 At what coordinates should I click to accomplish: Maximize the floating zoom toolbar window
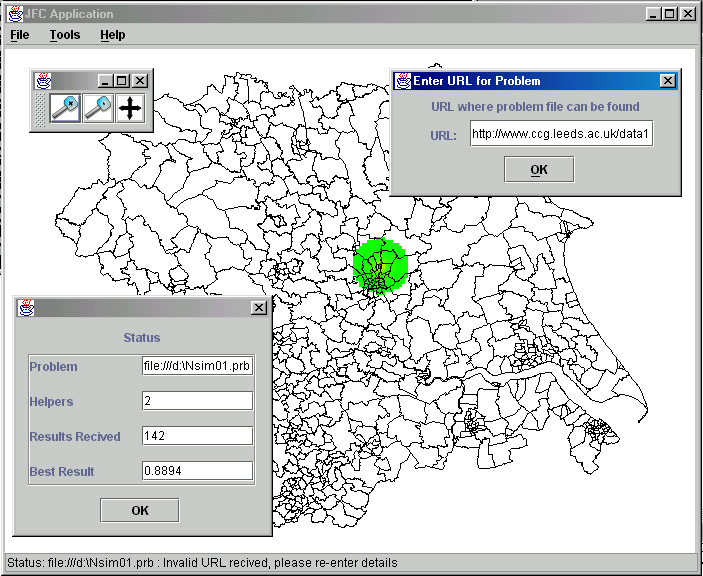click(122, 81)
